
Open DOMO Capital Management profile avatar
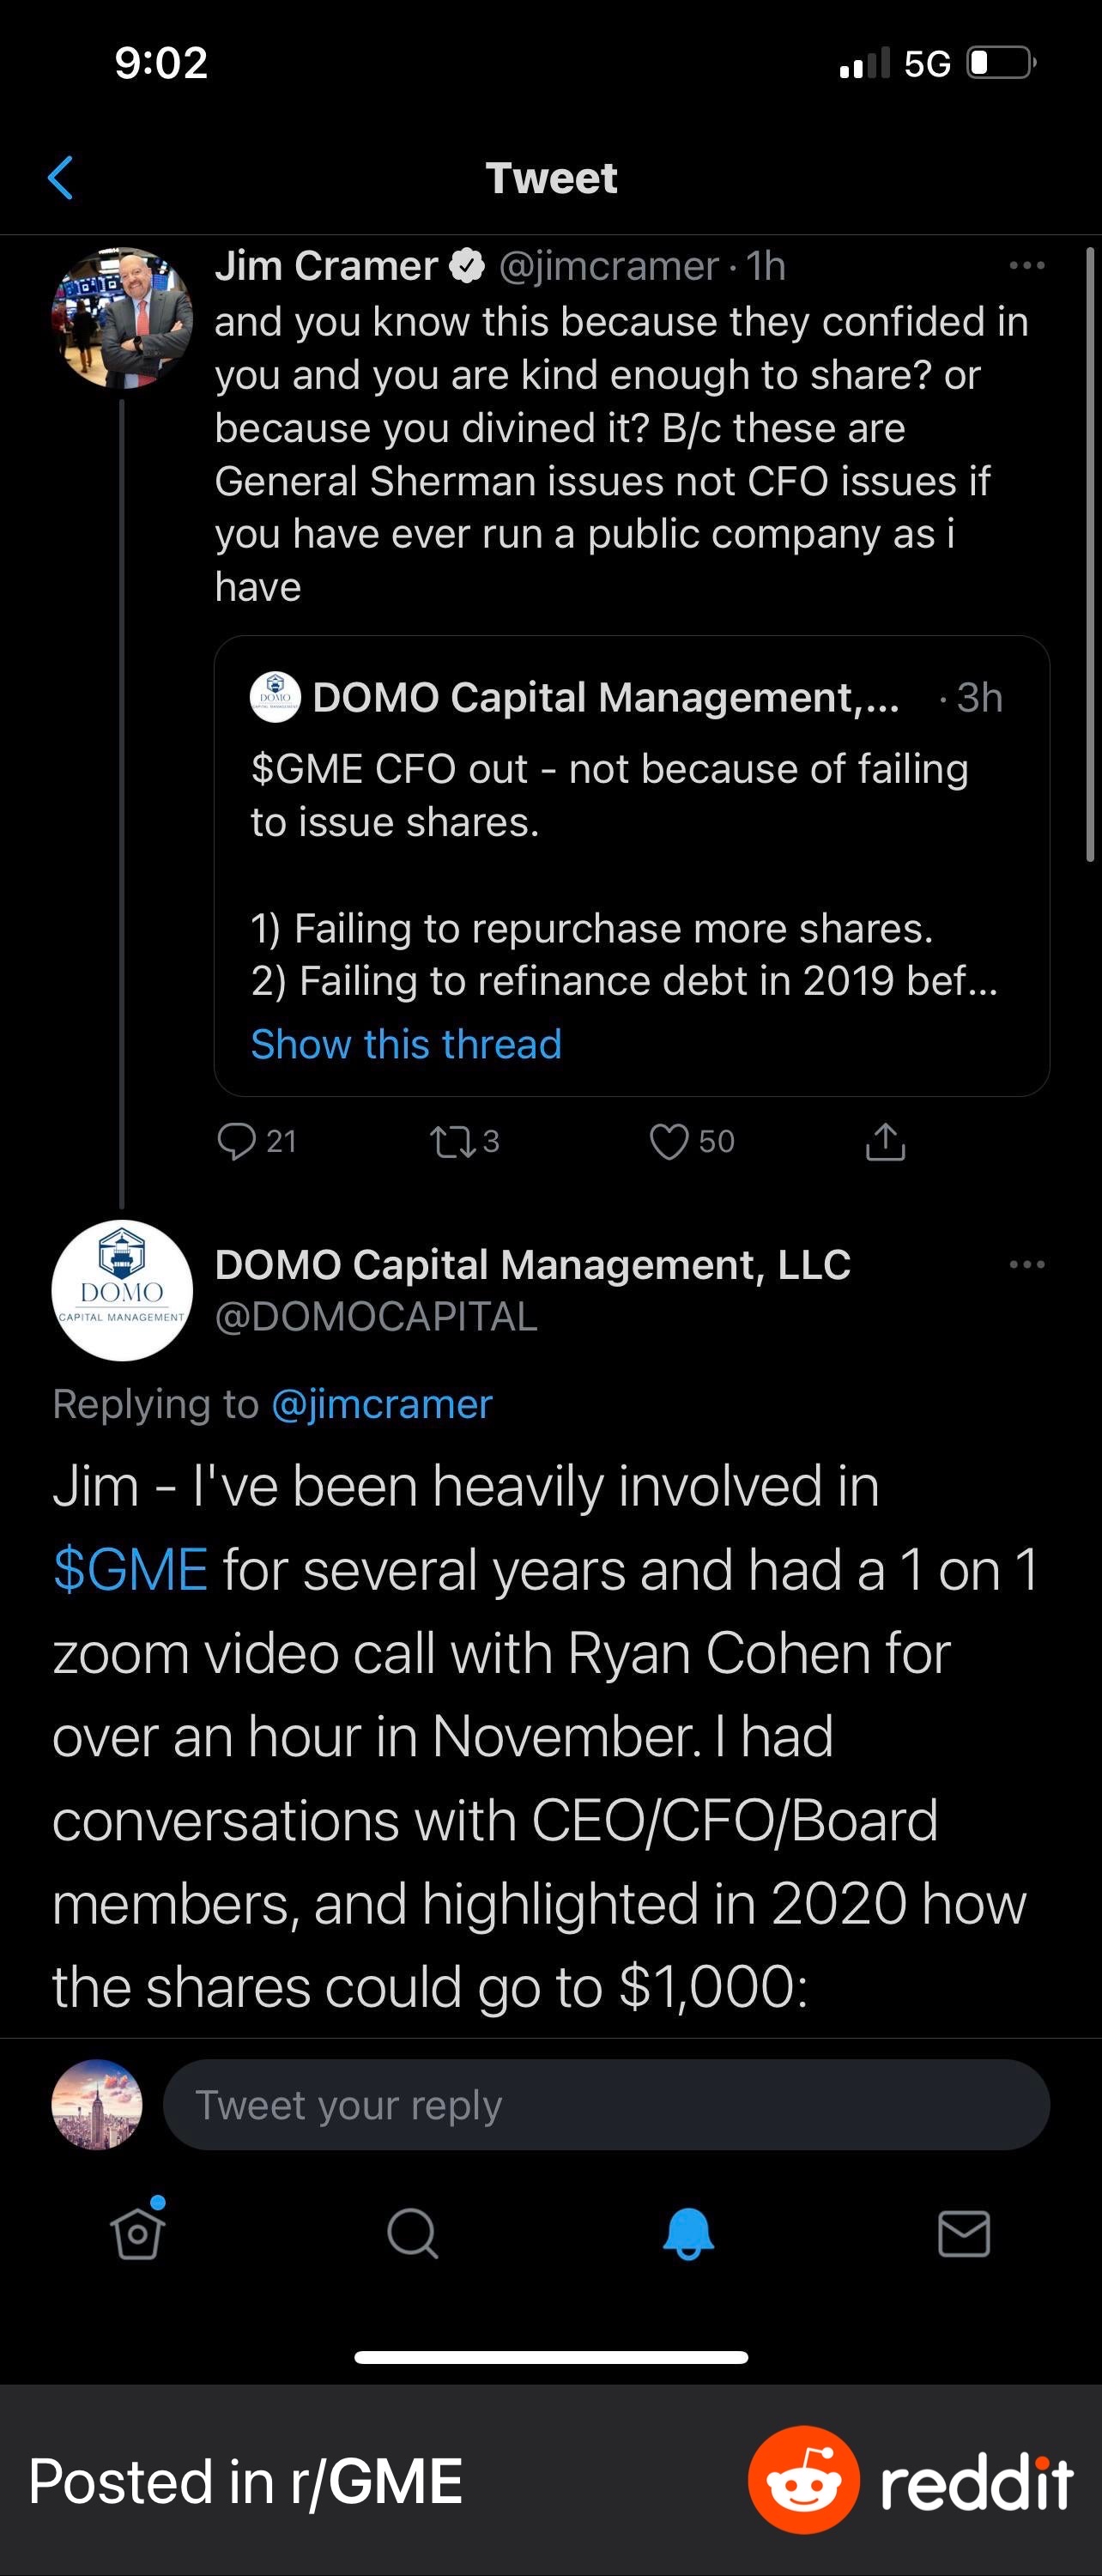pos(122,1290)
